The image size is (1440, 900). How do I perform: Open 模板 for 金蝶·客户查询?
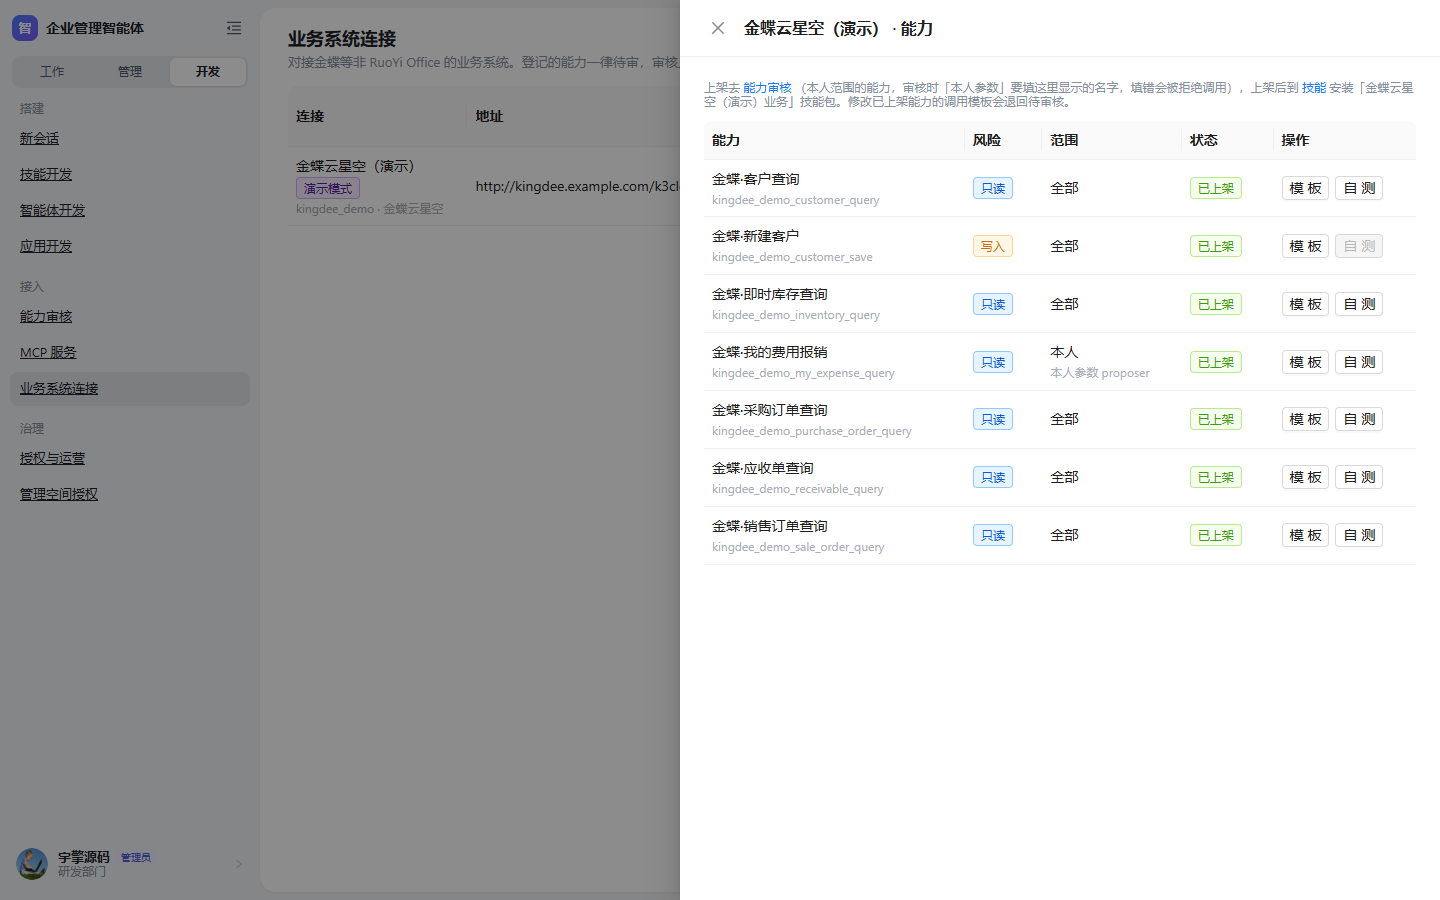click(x=1305, y=188)
